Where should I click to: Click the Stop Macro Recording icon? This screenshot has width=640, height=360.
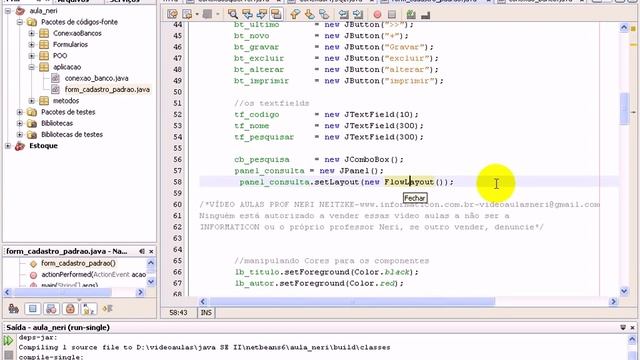tap(392, 15)
